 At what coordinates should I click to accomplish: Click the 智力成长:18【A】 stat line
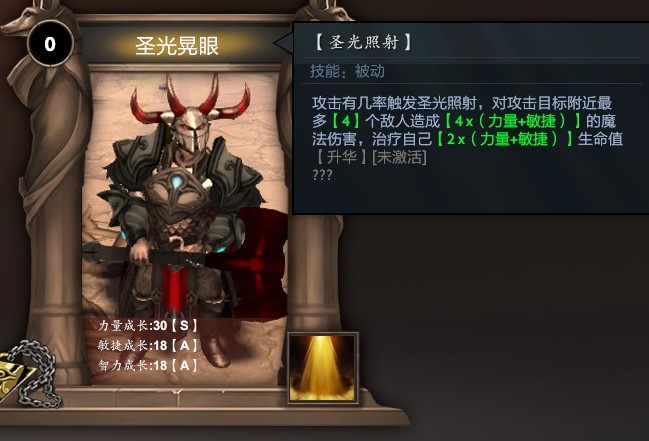(148, 365)
